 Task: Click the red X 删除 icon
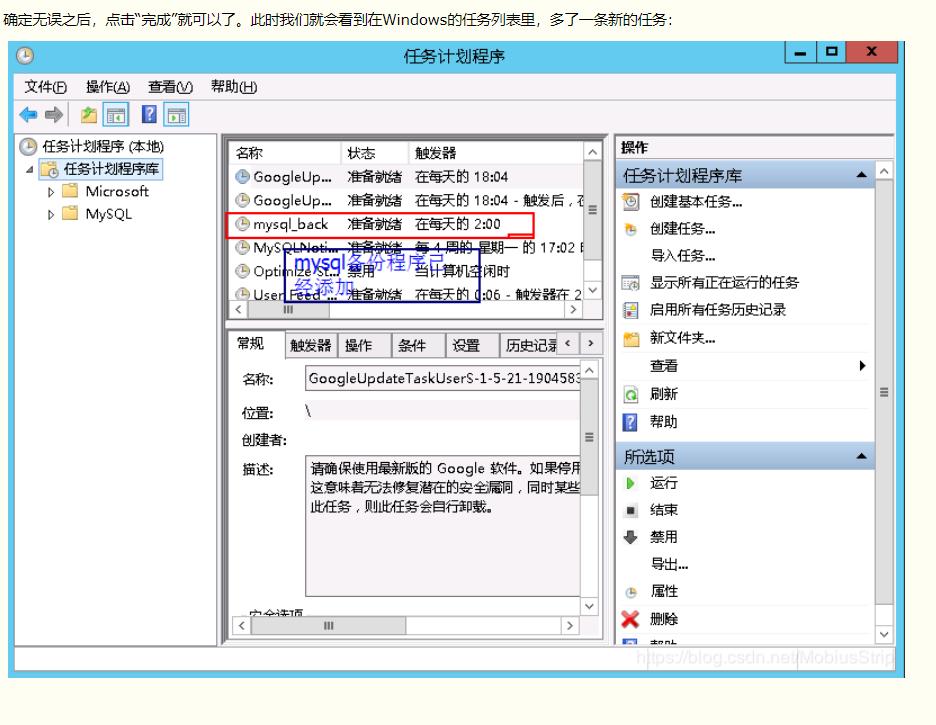pos(630,619)
